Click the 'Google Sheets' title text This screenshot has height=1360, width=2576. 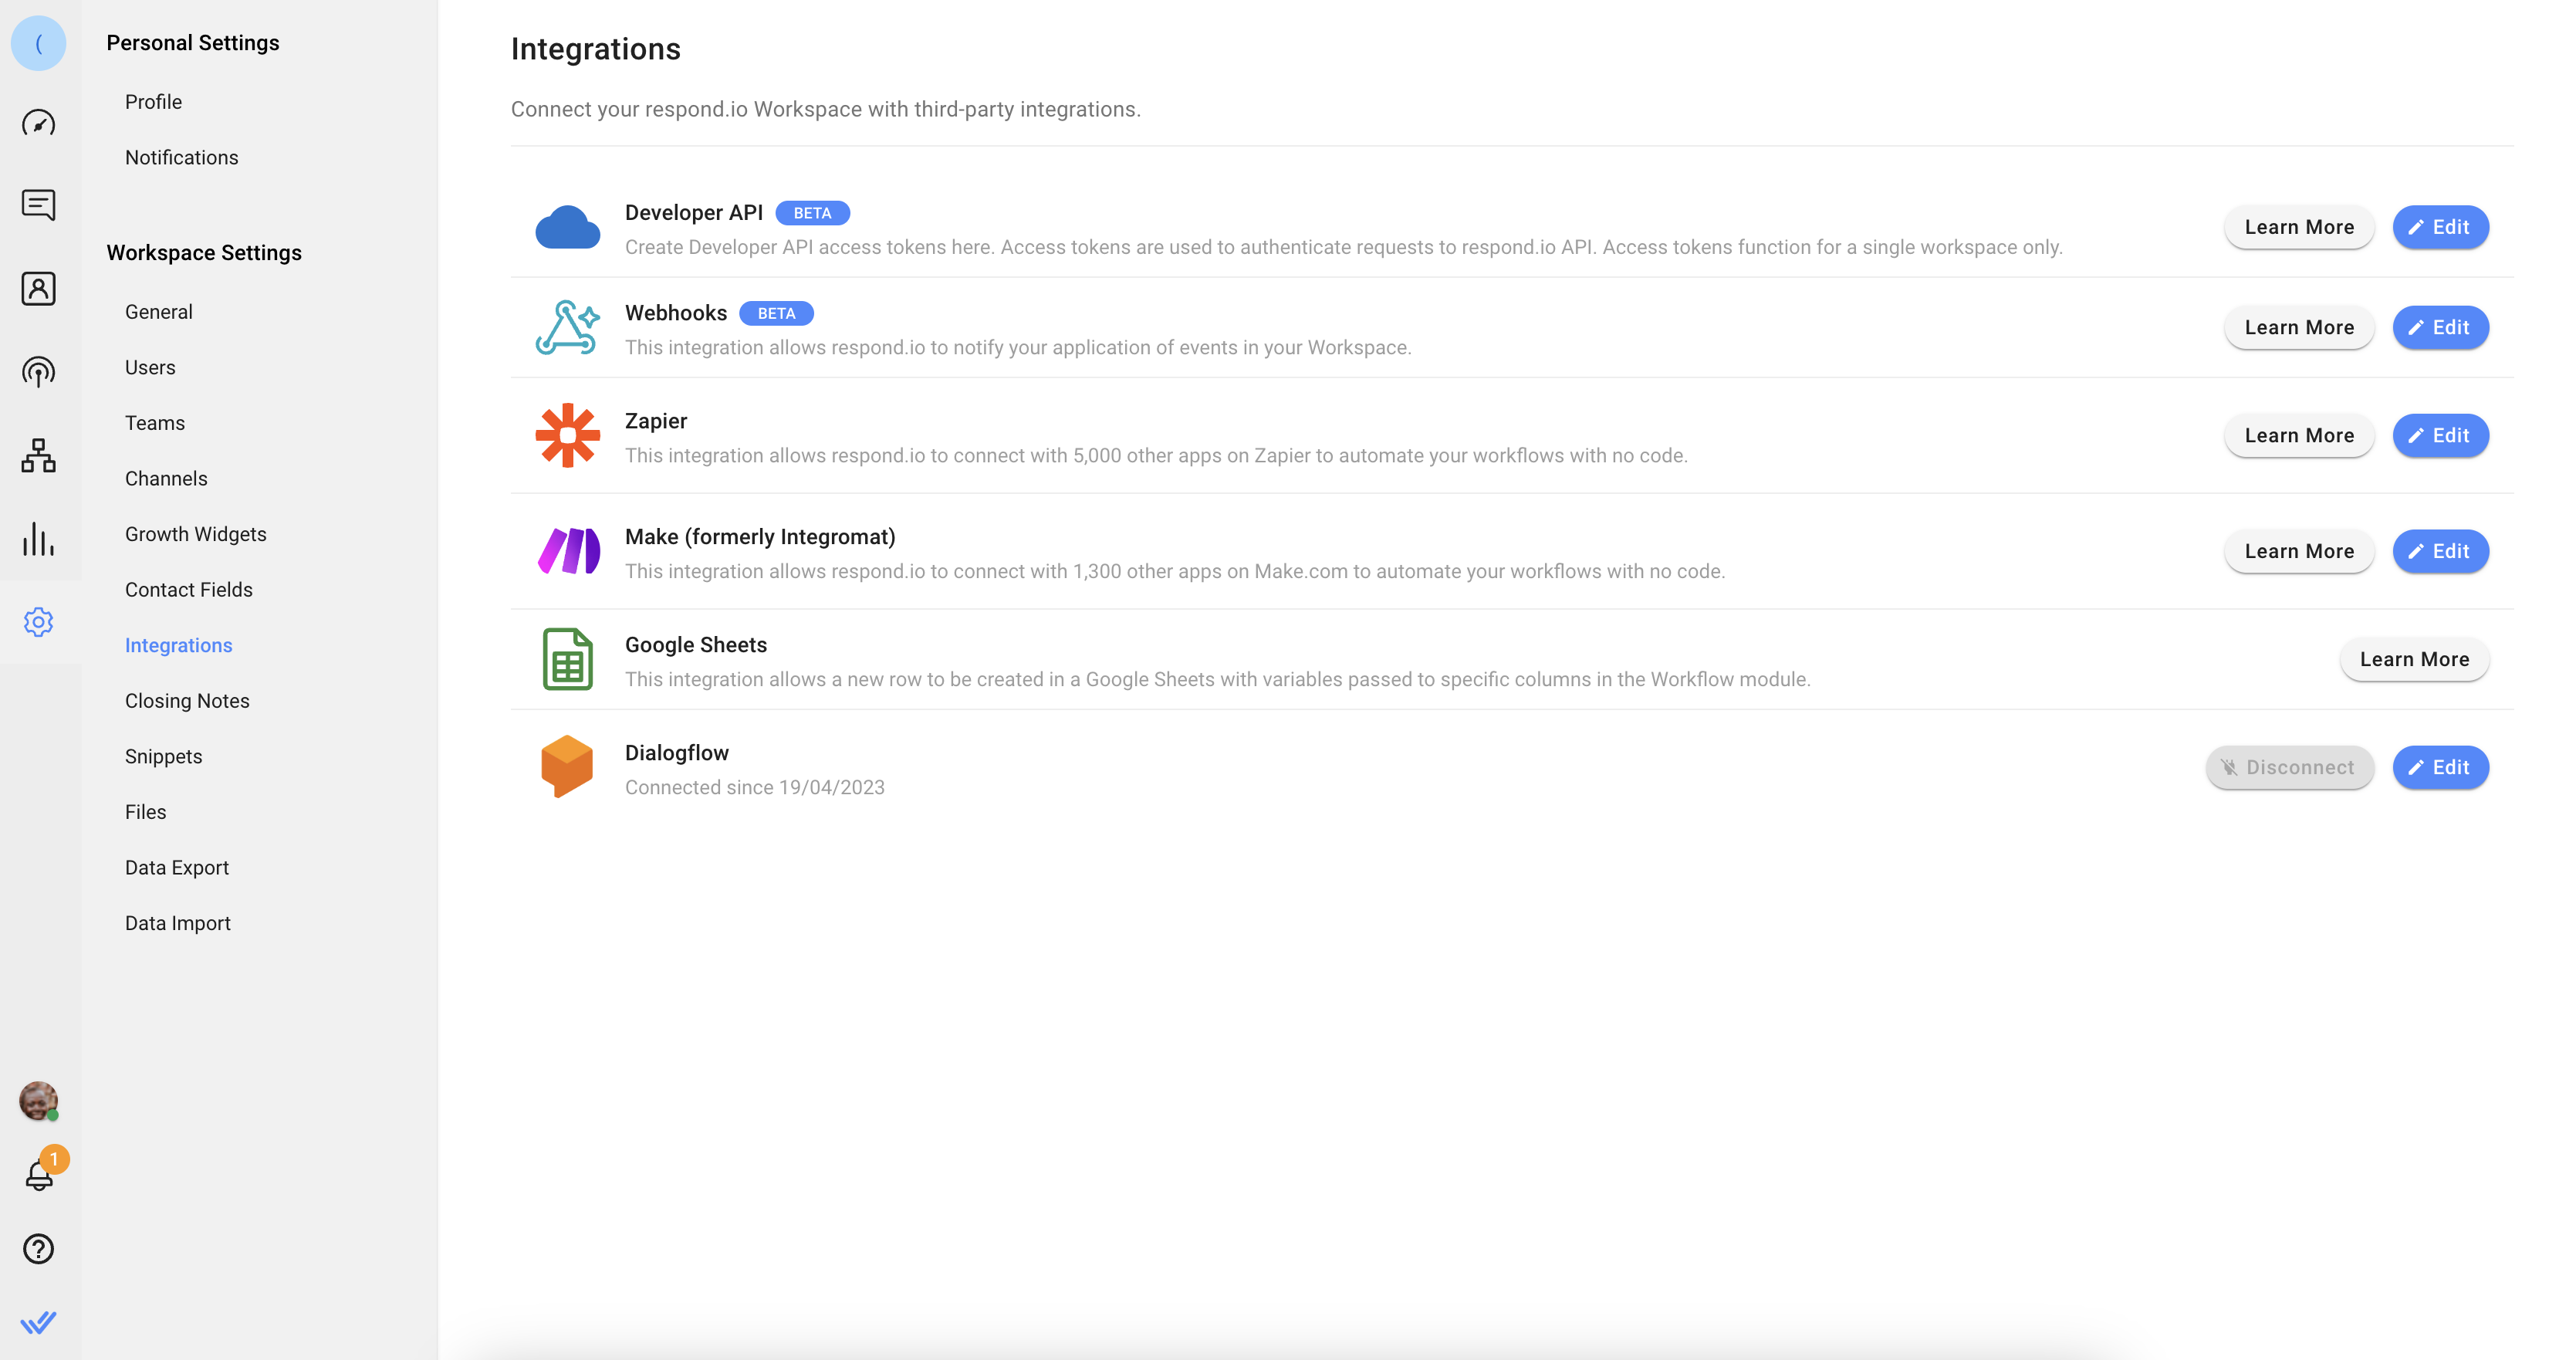tap(696, 644)
